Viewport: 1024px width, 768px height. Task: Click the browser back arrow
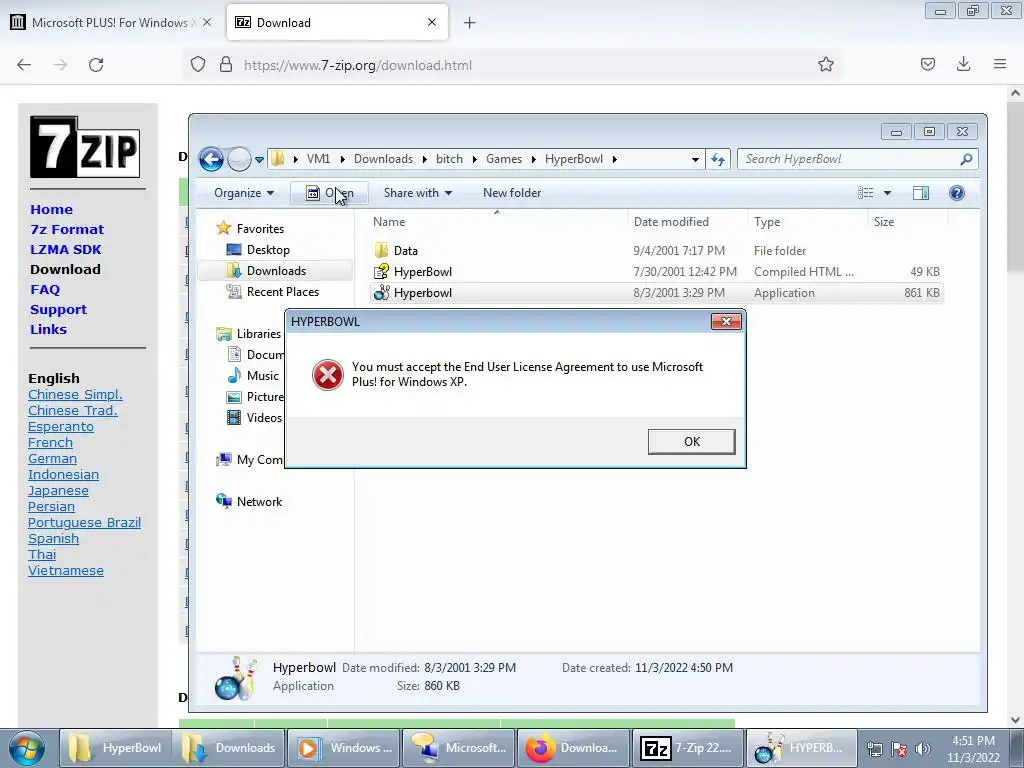pyautogui.click(x=24, y=65)
